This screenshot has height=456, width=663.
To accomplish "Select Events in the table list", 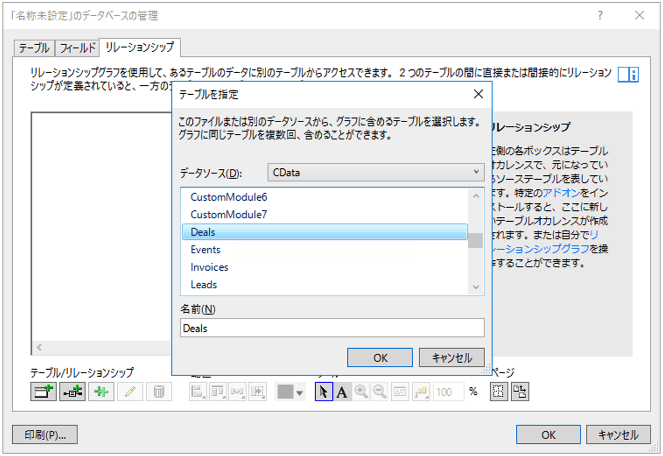I will click(205, 250).
